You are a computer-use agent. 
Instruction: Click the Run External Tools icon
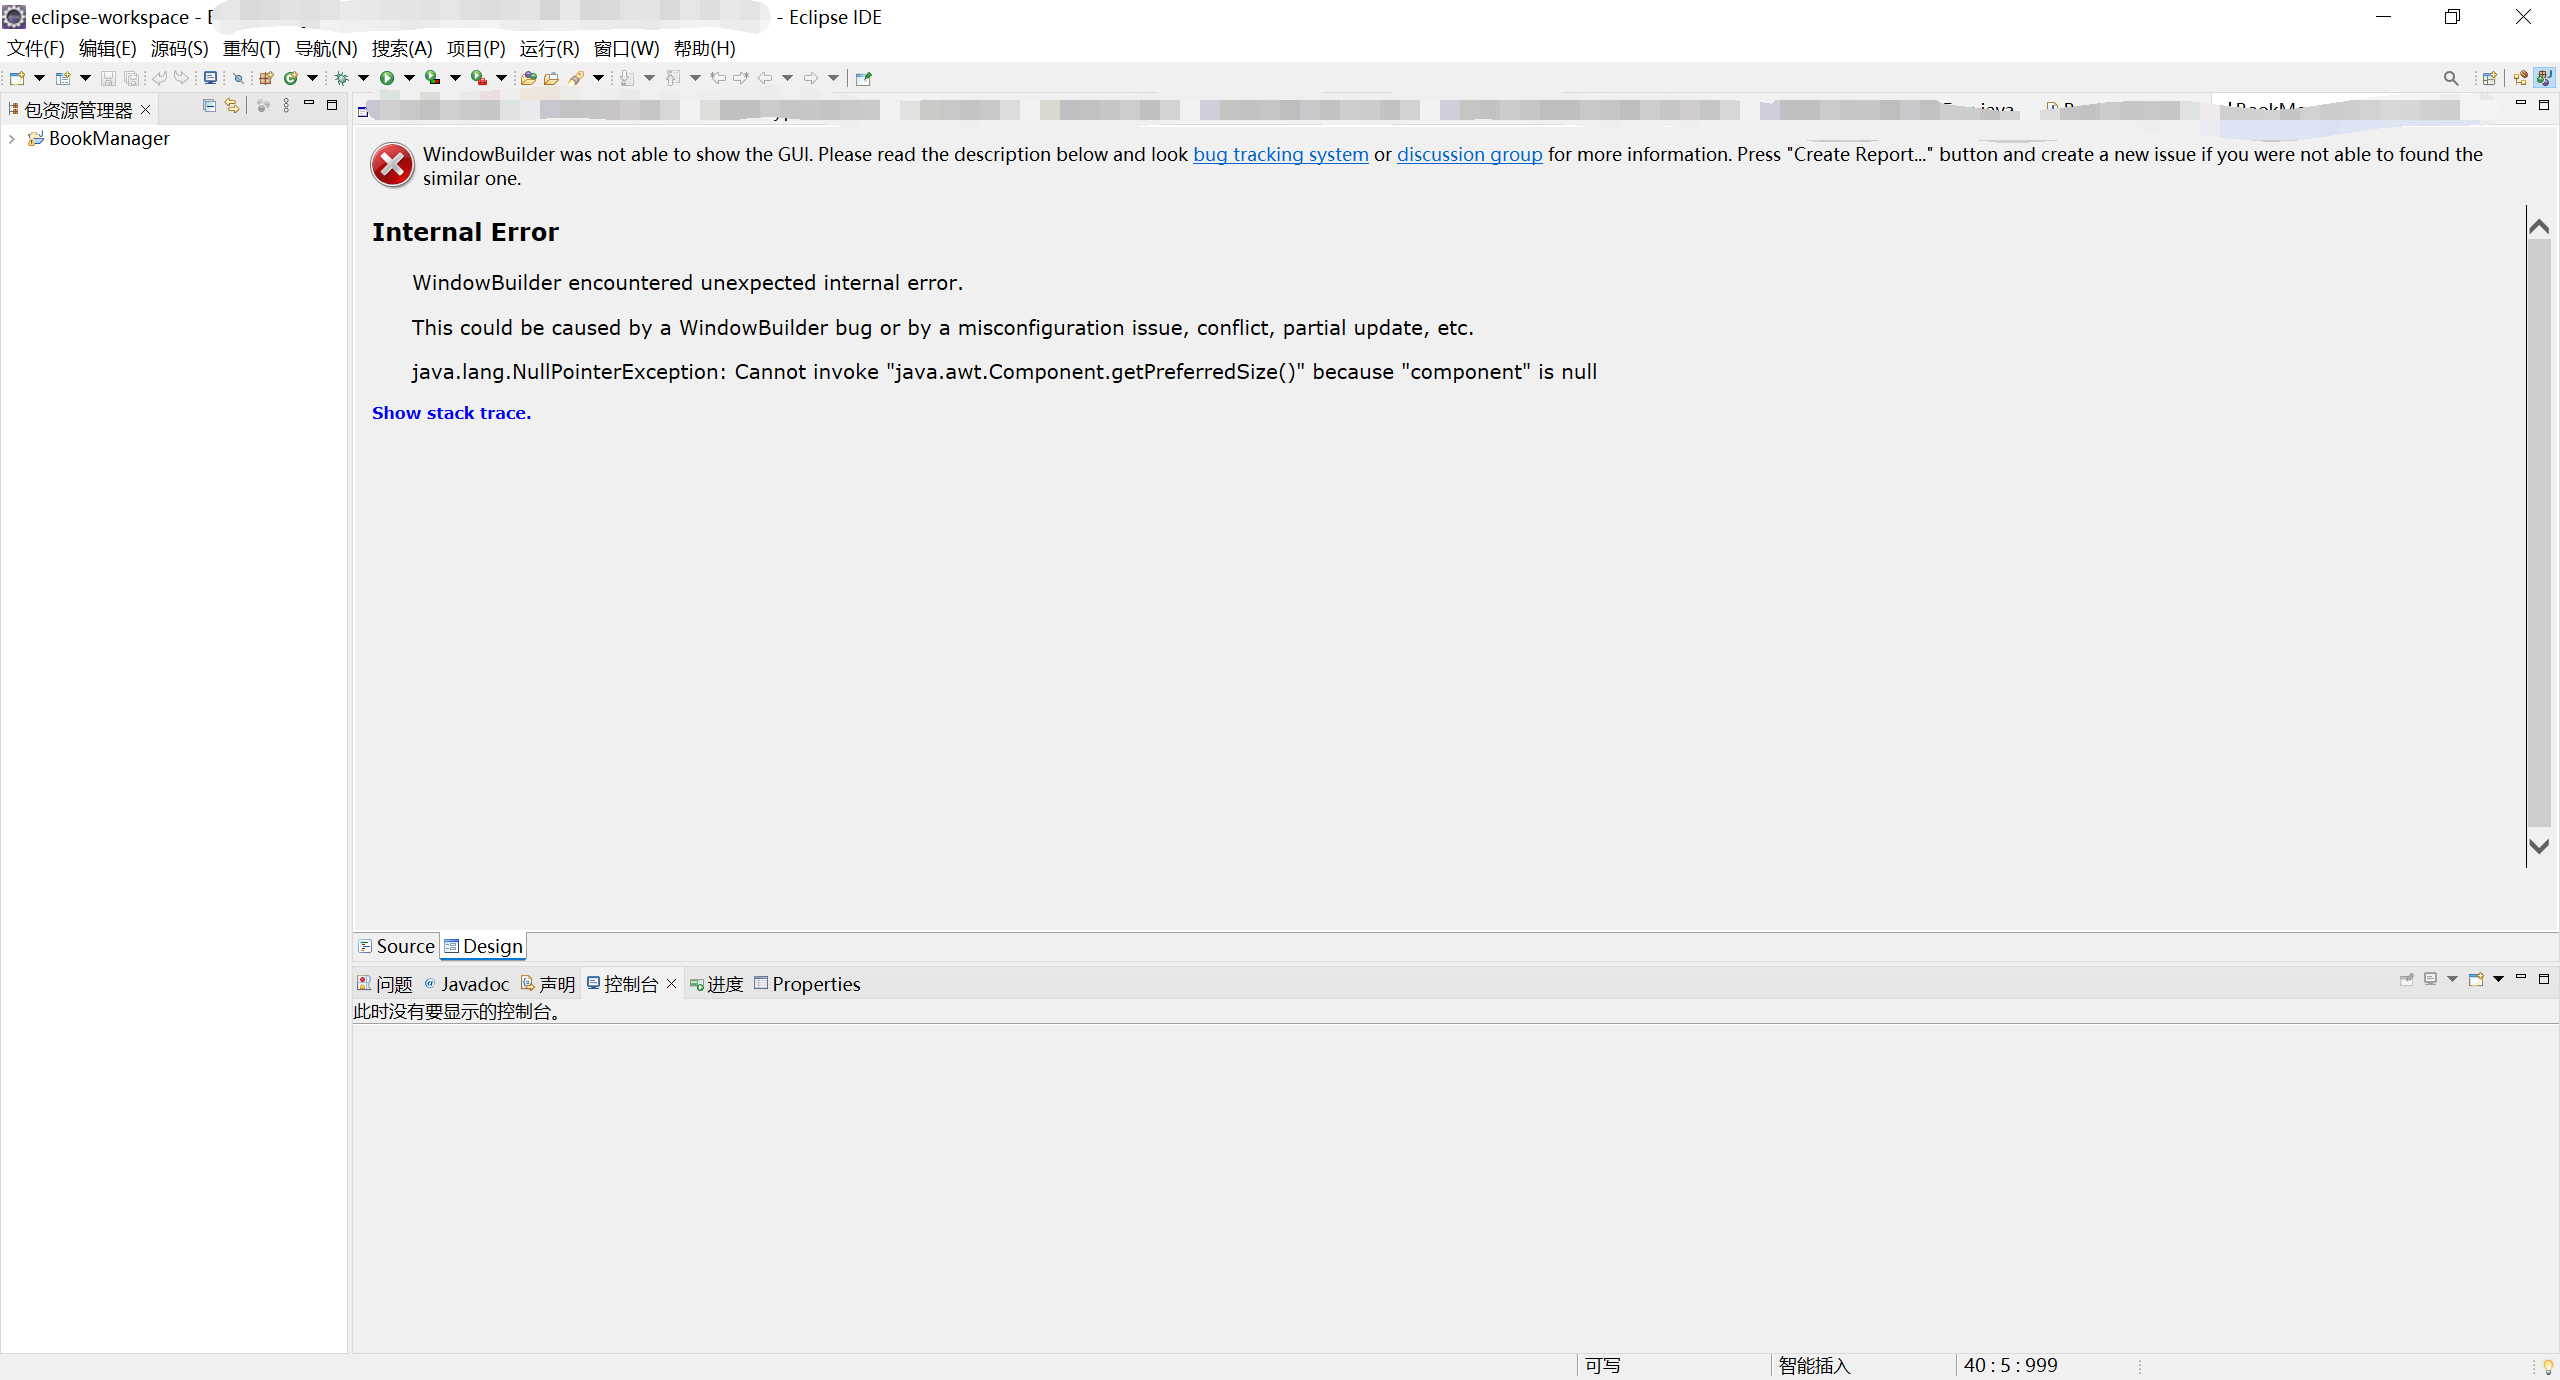[x=479, y=78]
